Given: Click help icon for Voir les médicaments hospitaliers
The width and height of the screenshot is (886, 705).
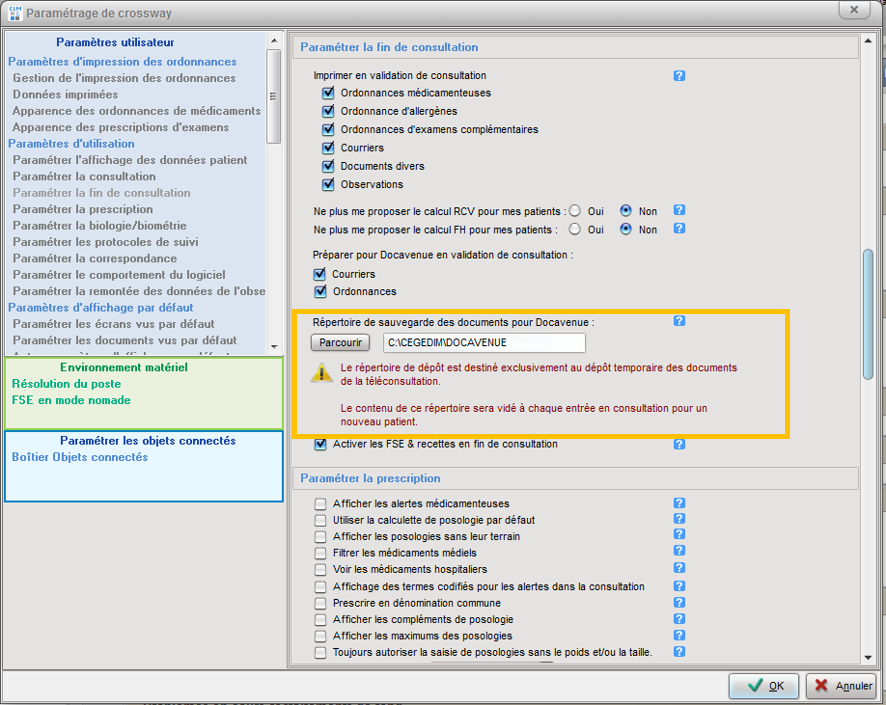Looking at the screenshot, I should (x=679, y=570).
